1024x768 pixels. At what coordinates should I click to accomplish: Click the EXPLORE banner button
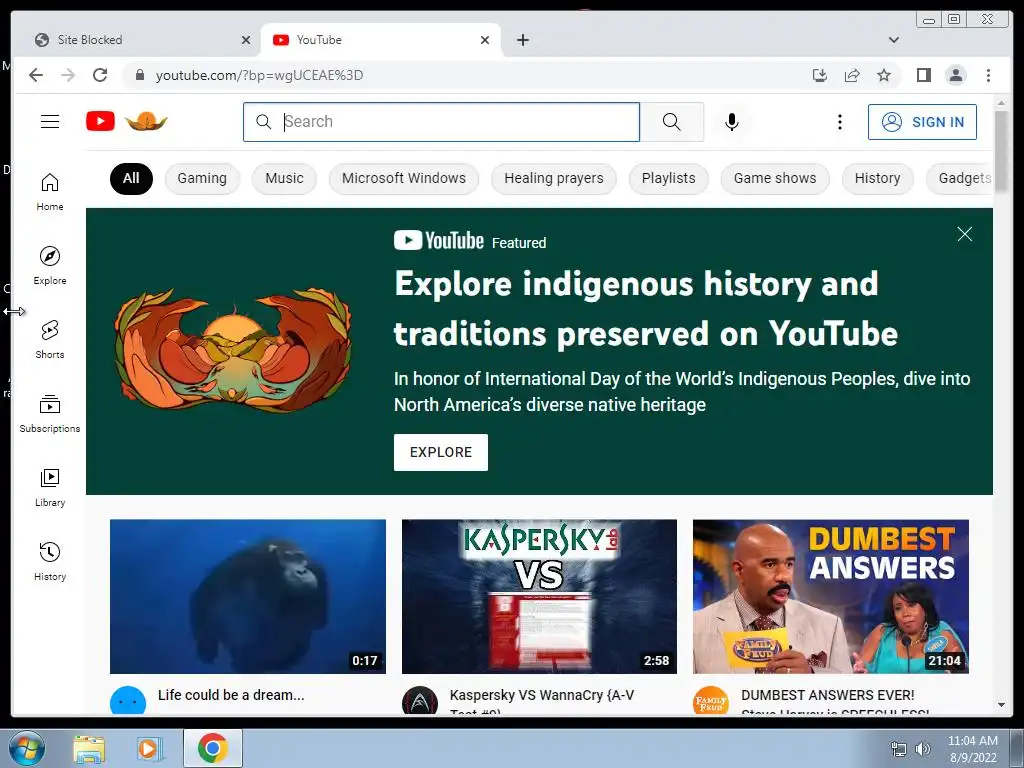pyautogui.click(x=441, y=452)
